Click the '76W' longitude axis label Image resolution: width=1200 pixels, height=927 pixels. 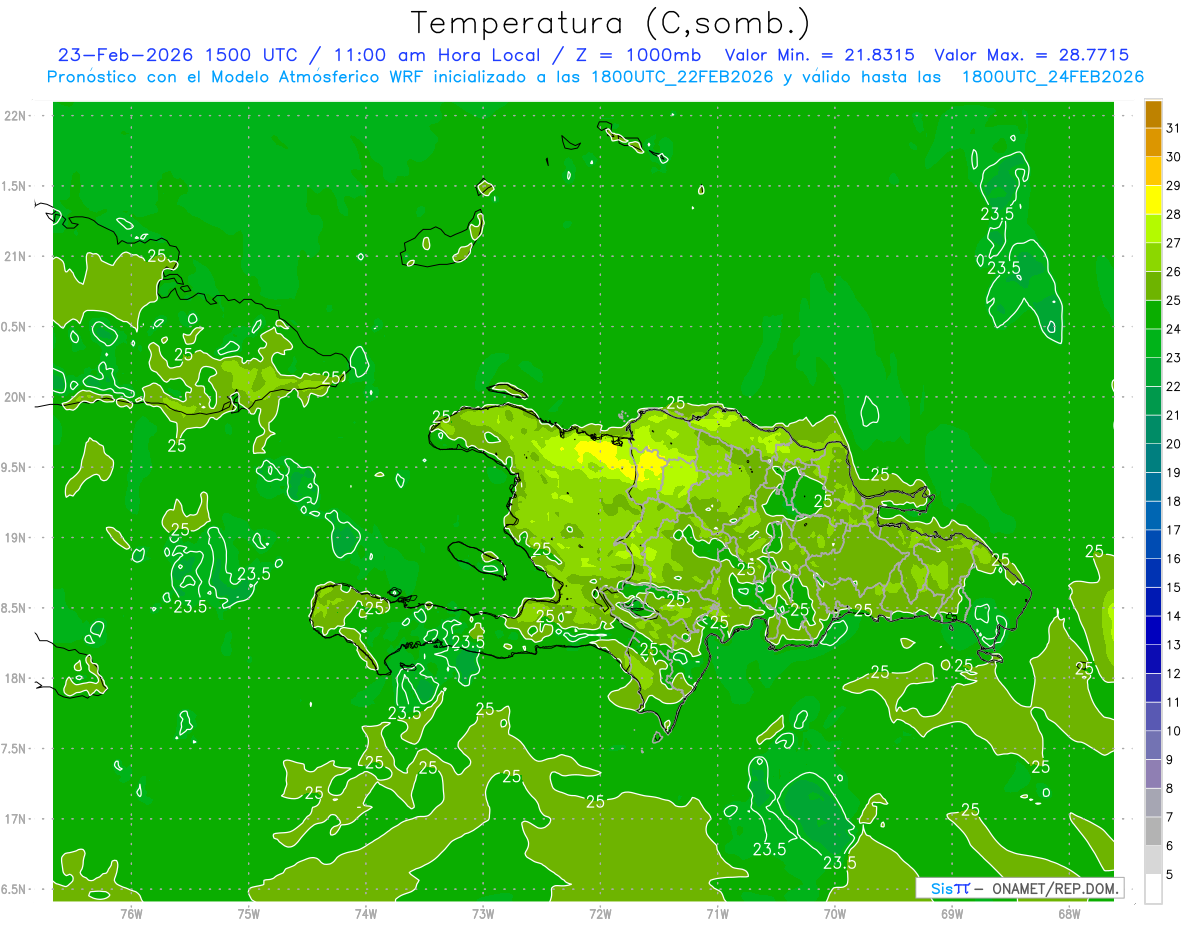(131, 913)
